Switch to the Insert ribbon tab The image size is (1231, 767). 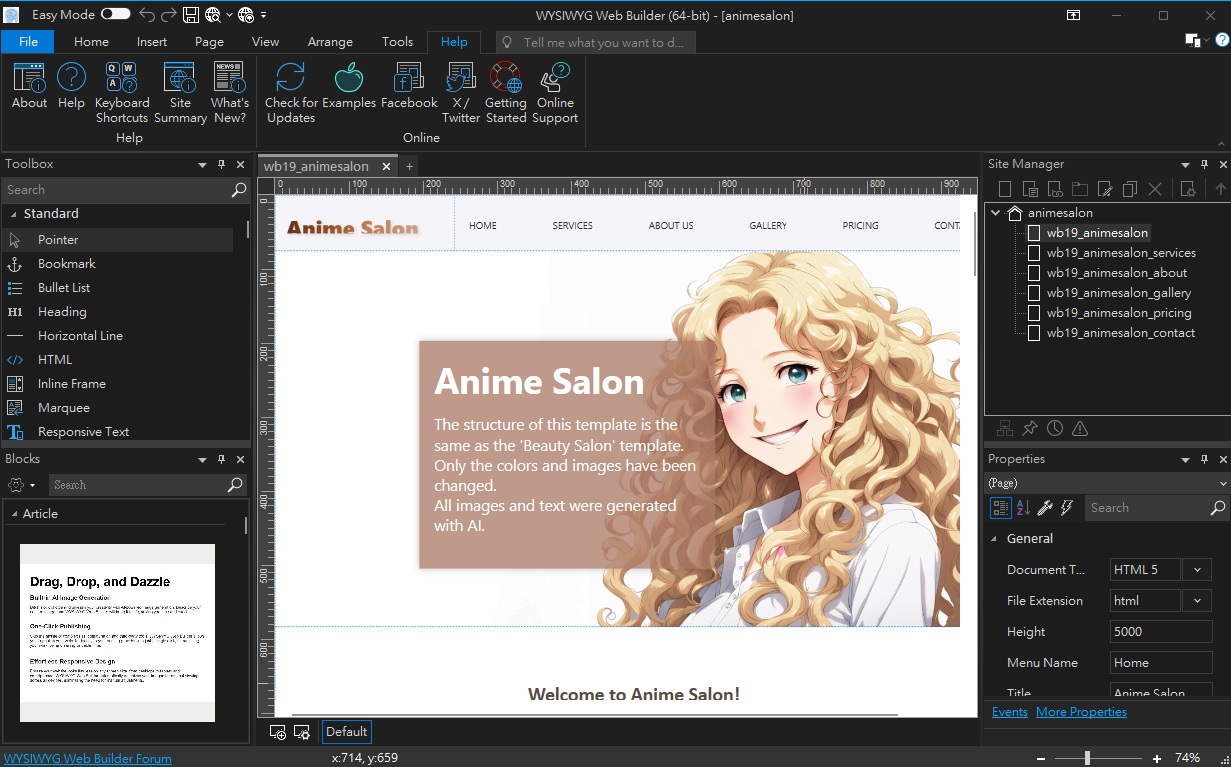(x=152, y=42)
